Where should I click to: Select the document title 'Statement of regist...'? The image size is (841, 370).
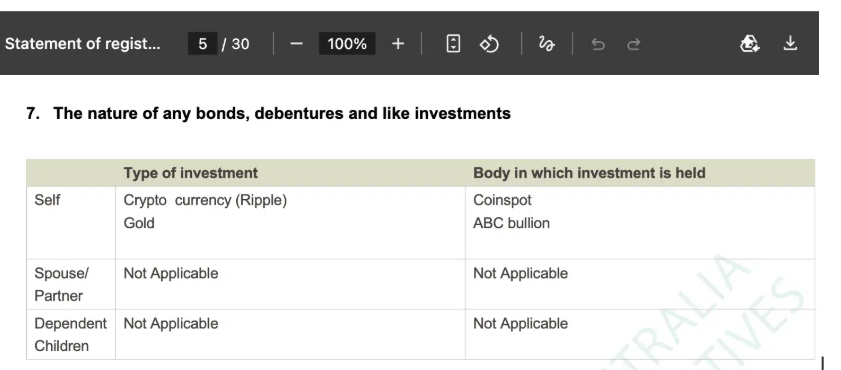[x=83, y=43]
